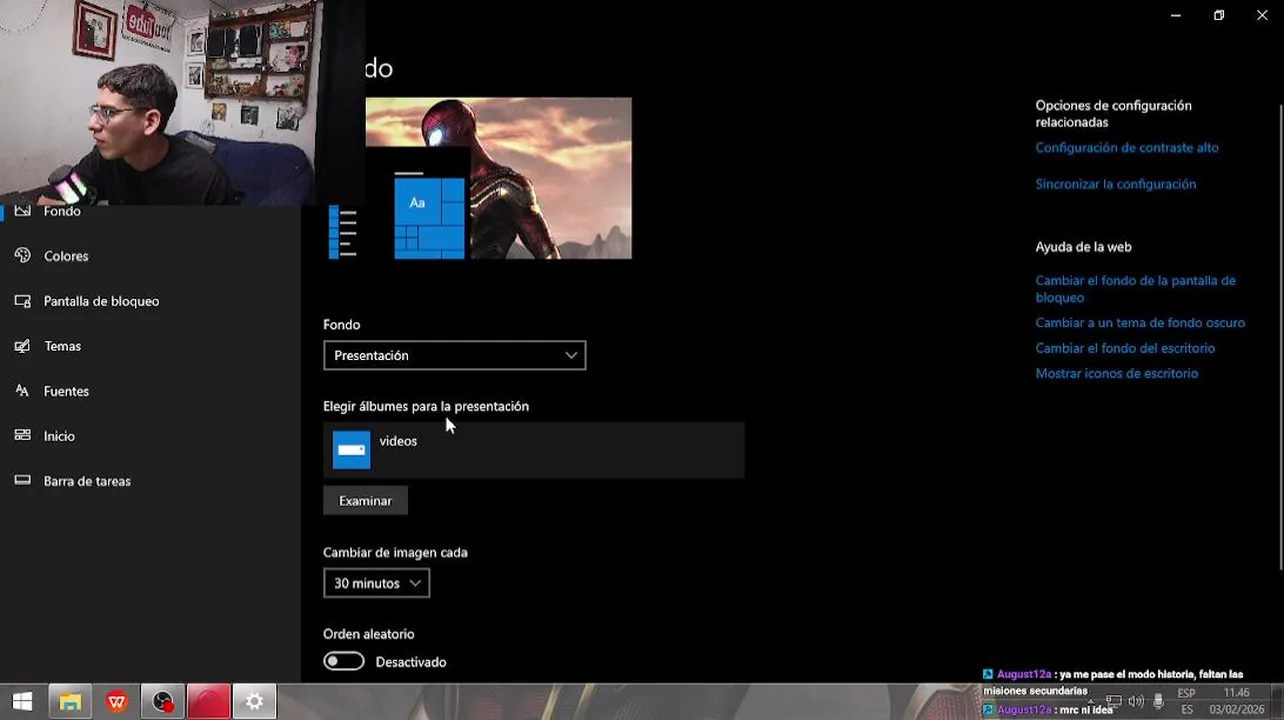Open Mostrar iconos de escritorio link
Viewport: 1284px width, 720px height.
pyautogui.click(x=1116, y=373)
